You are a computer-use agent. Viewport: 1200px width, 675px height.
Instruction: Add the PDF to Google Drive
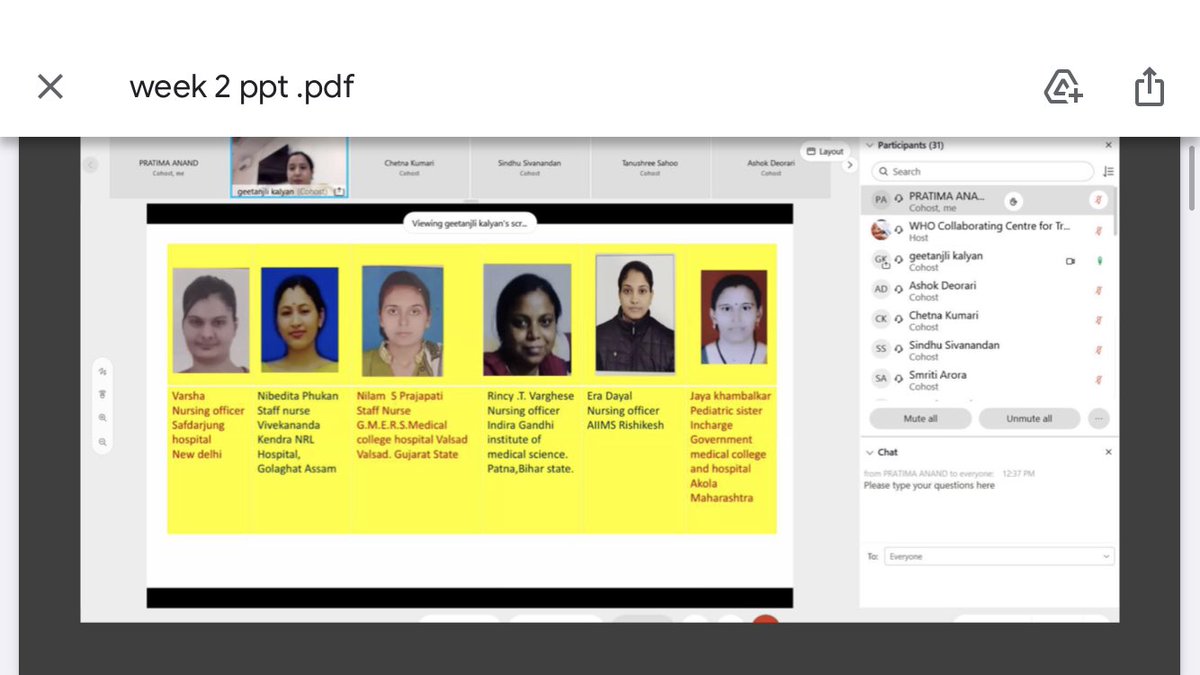(x=1063, y=87)
